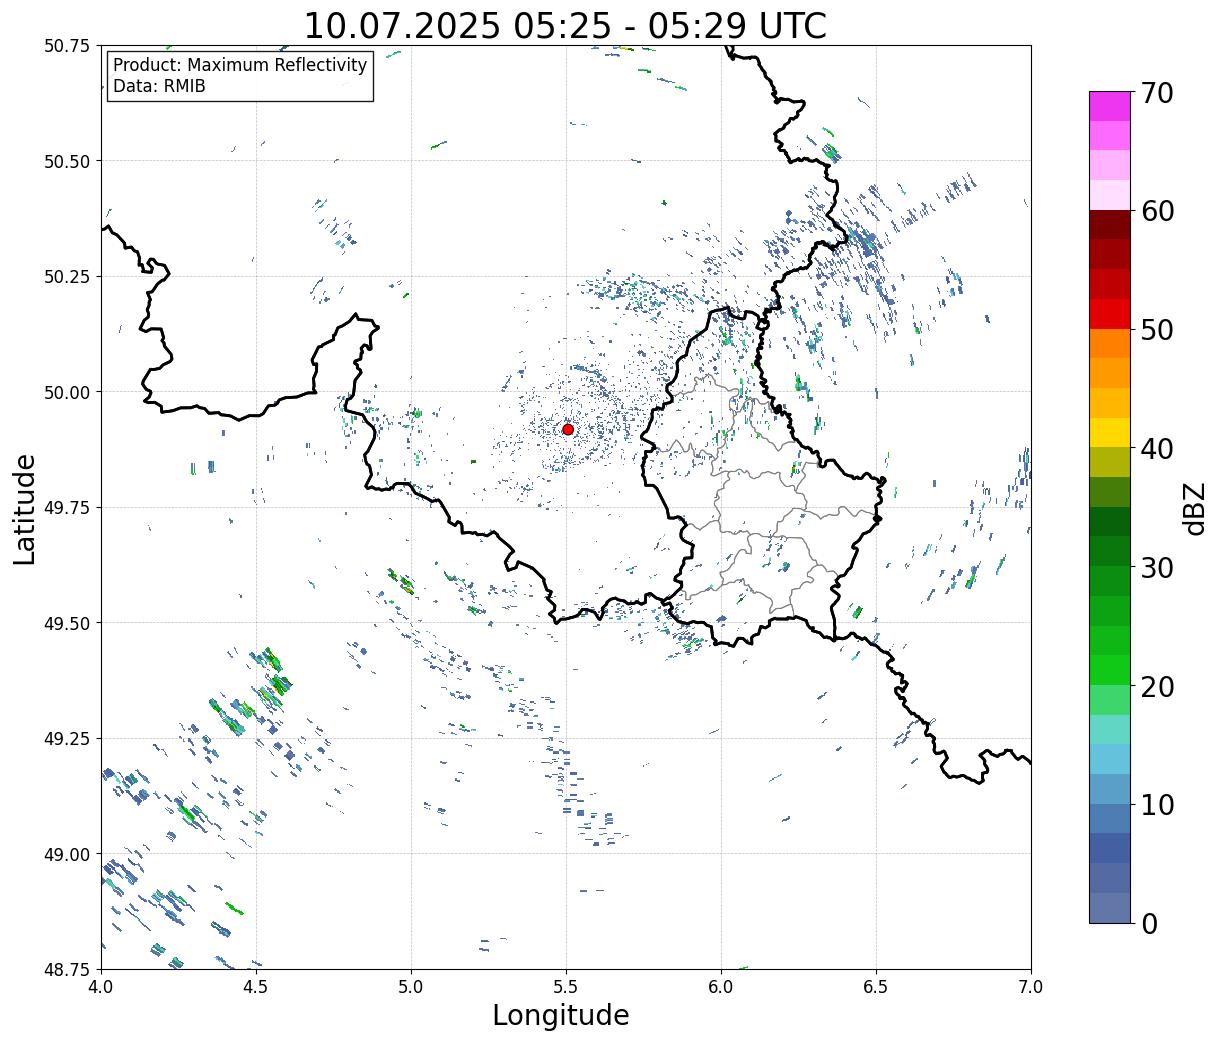The image size is (1219, 1040).
Task: Click the 'Data: RMIB' legend line
Action: click(159, 86)
